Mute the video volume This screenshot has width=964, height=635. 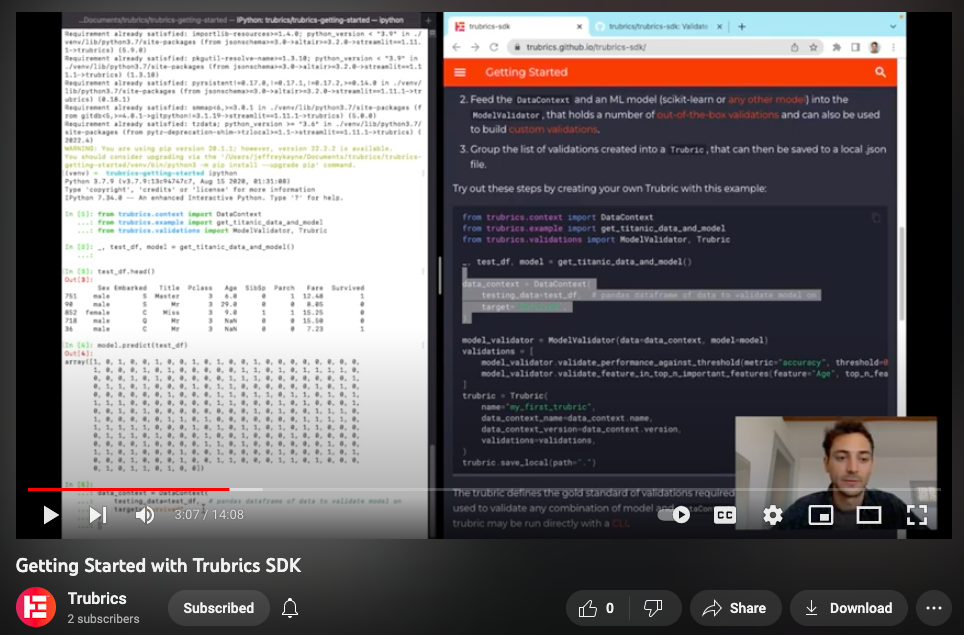tap(145, 515)
